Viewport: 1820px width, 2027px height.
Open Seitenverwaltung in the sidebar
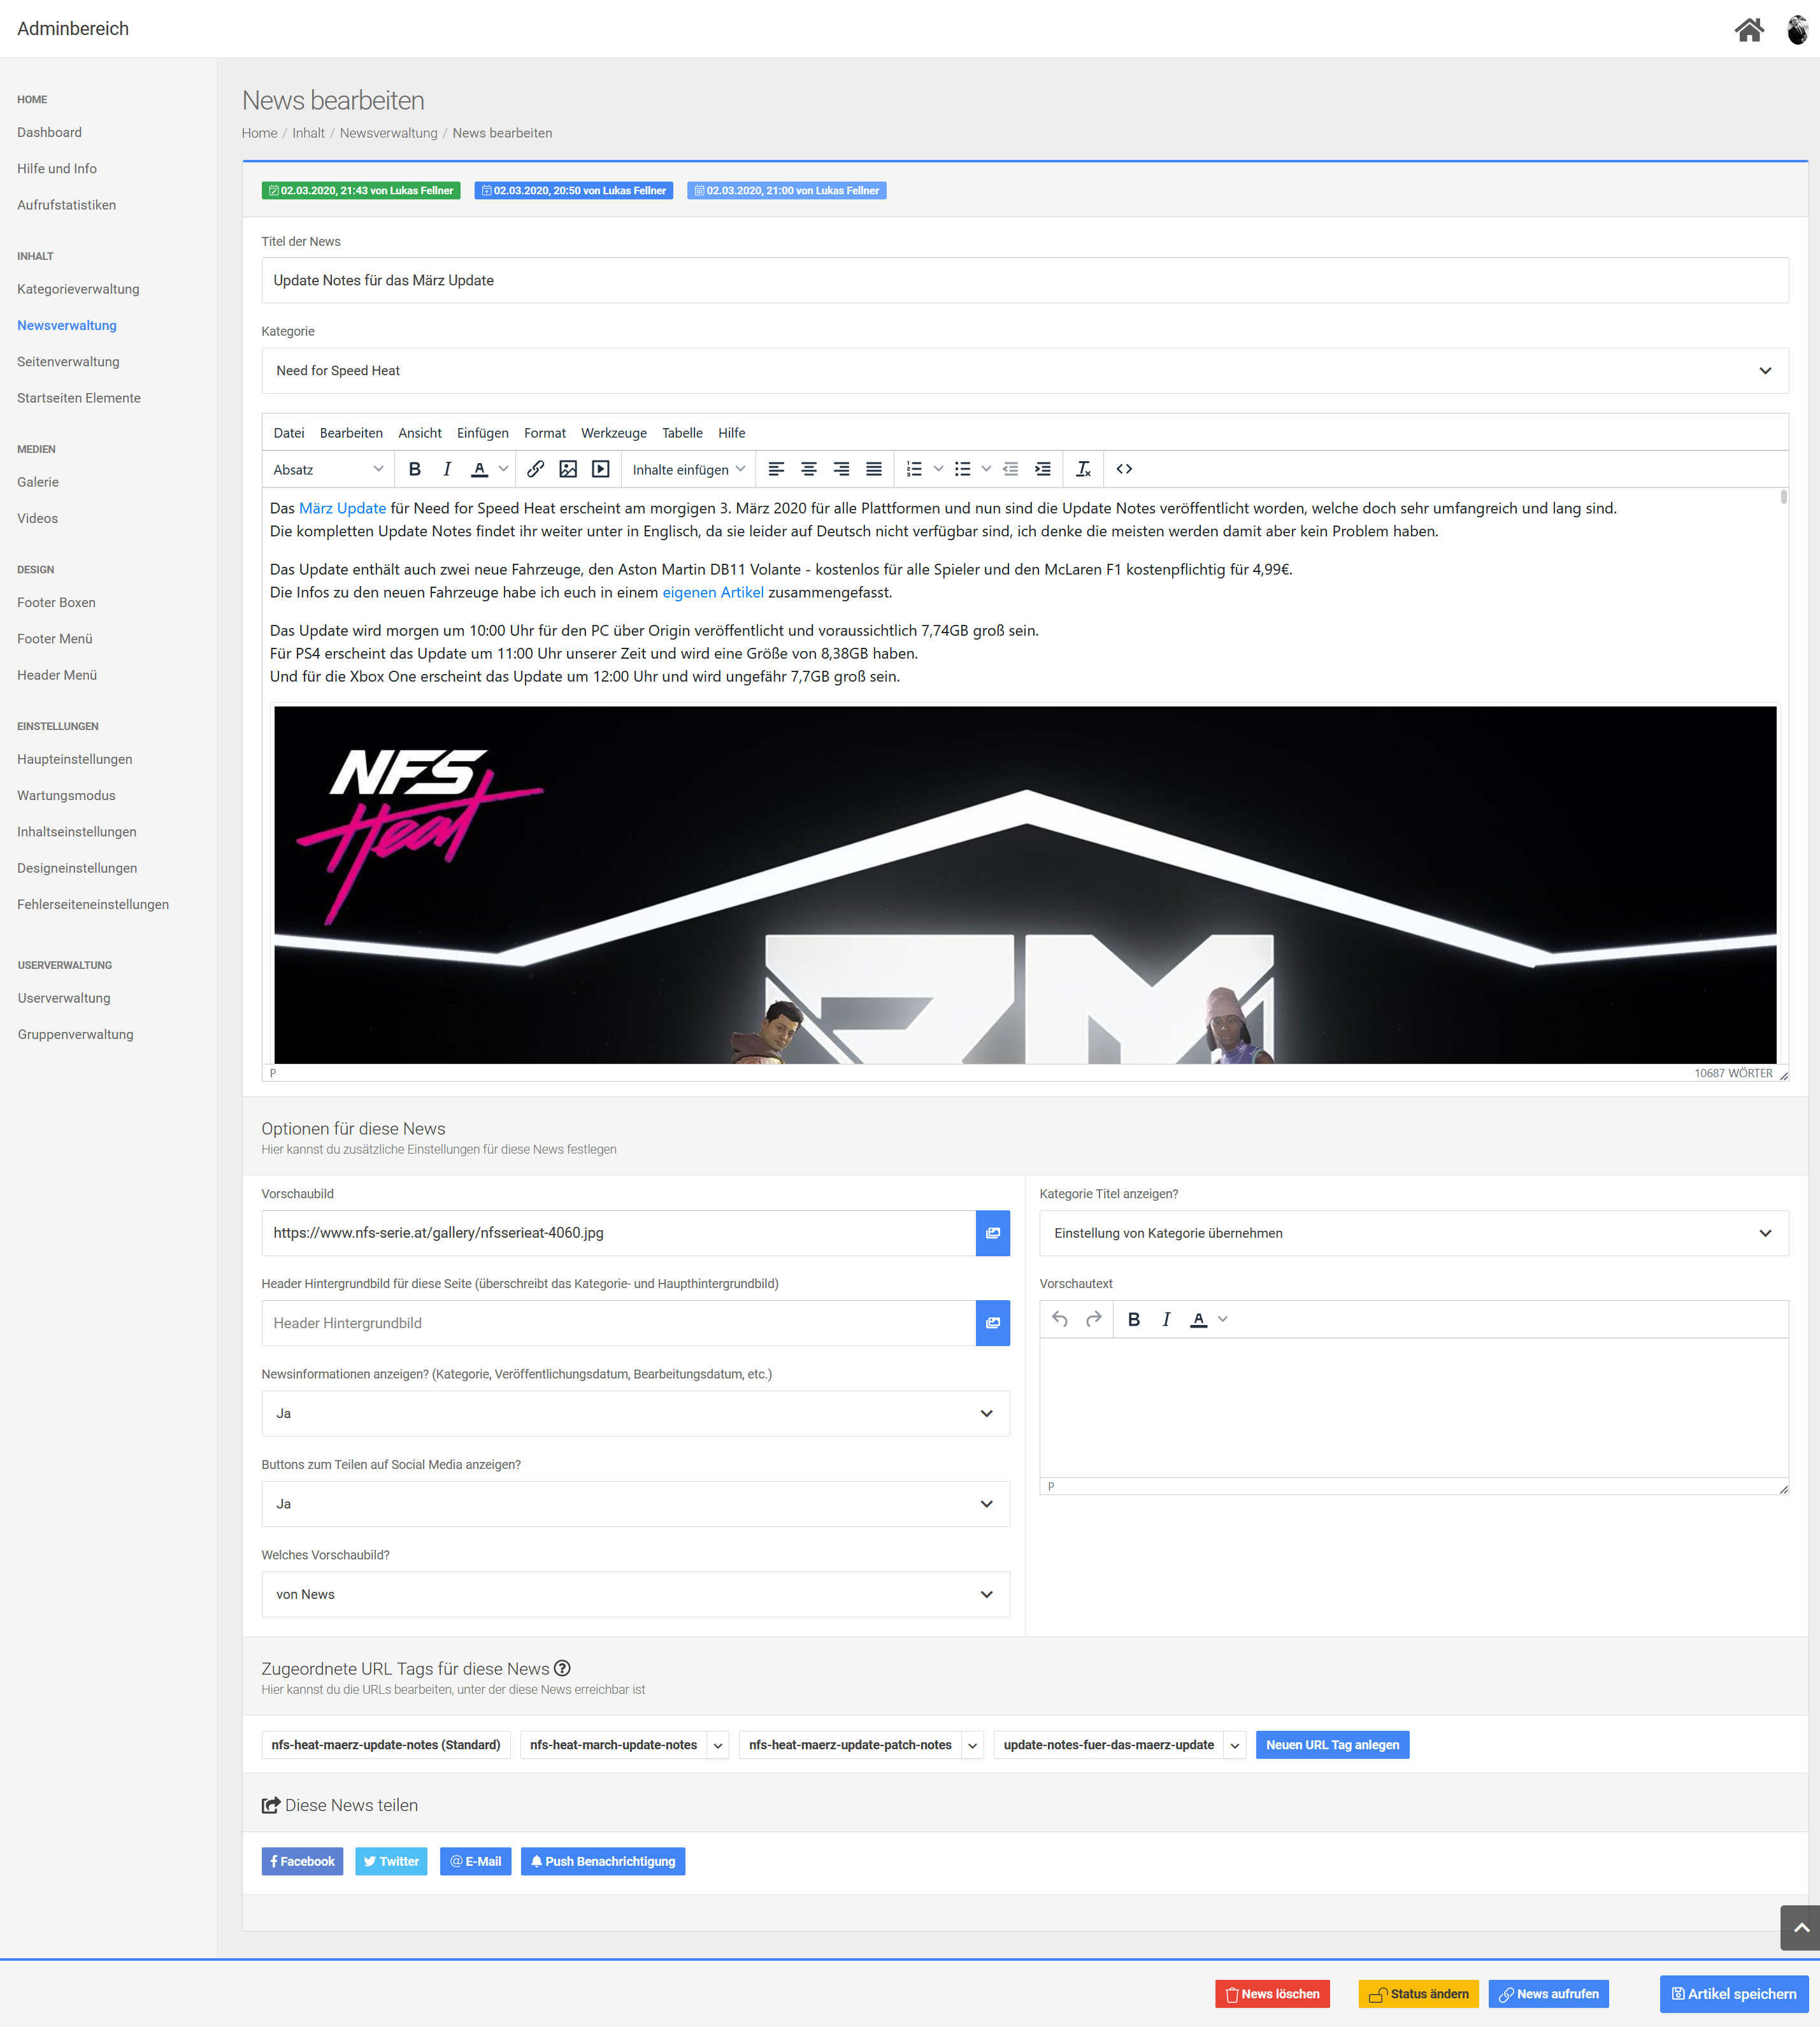pos(68,362)
